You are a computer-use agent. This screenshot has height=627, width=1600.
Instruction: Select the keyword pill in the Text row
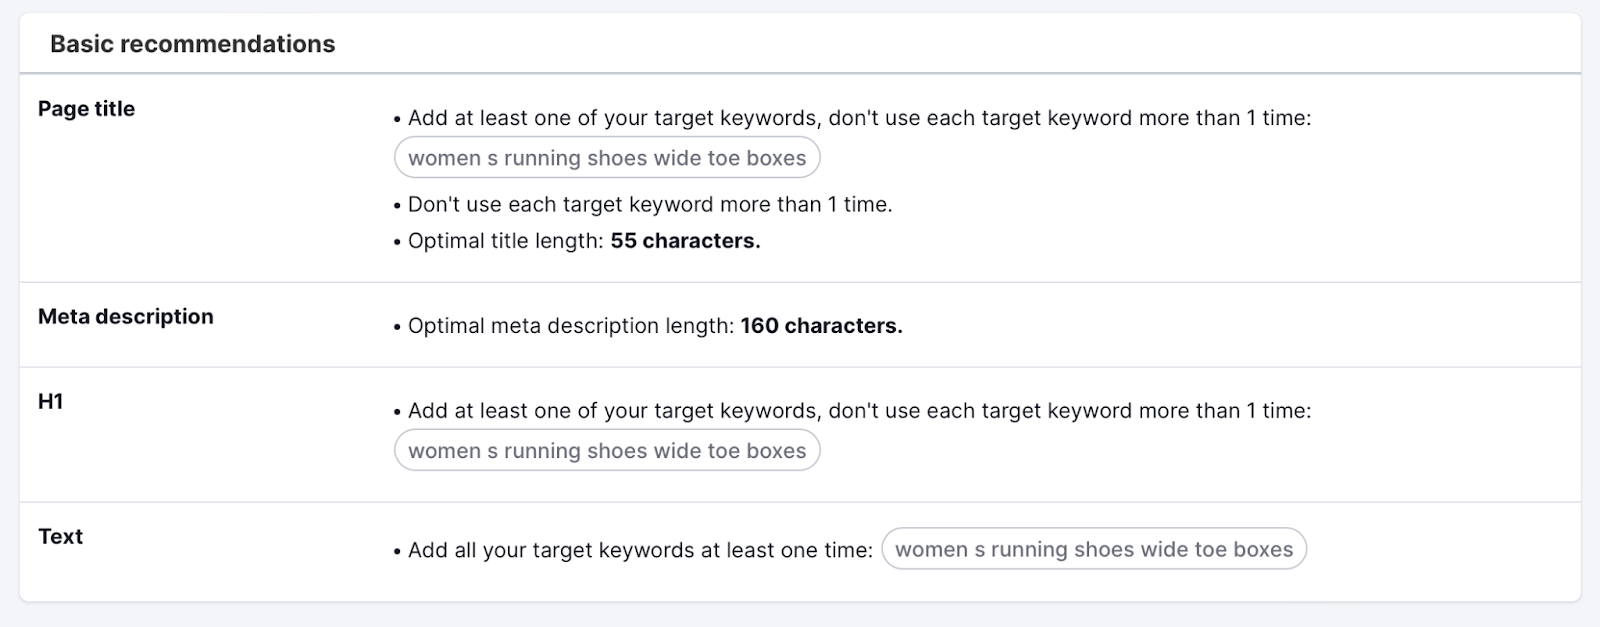(x=1096, y=549)
